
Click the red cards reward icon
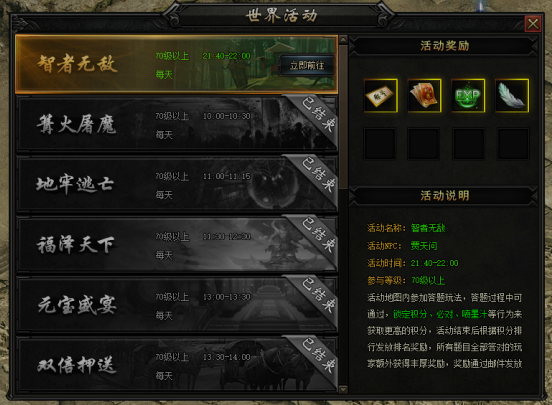pyautogui.click(x=424, y=95)
